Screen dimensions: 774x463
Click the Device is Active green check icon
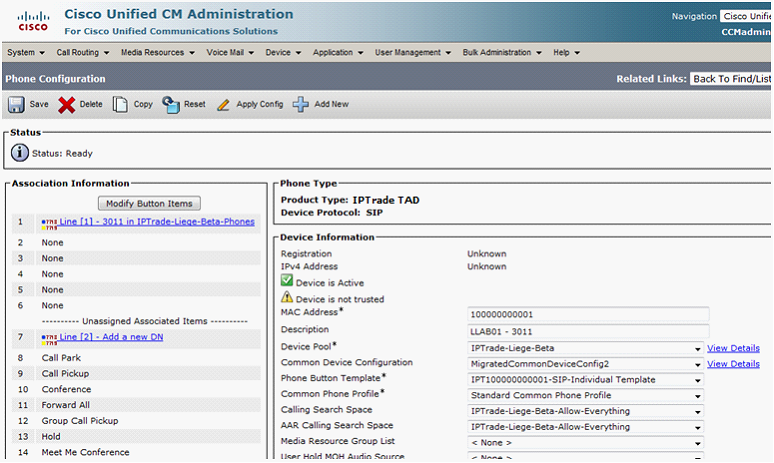click(287, 280)
